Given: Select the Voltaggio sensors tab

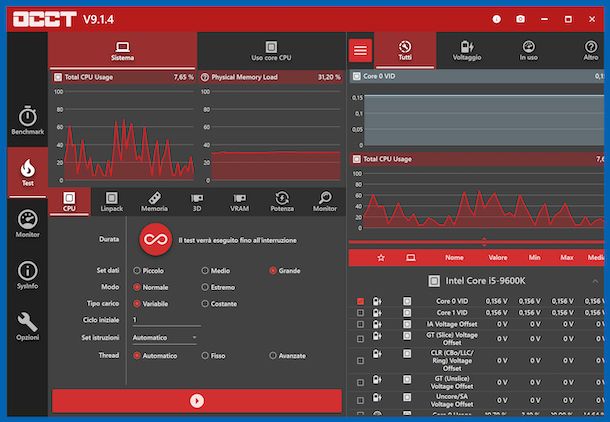Looking at the screenshot, I should pyautogui.click(x=467, y=51).
